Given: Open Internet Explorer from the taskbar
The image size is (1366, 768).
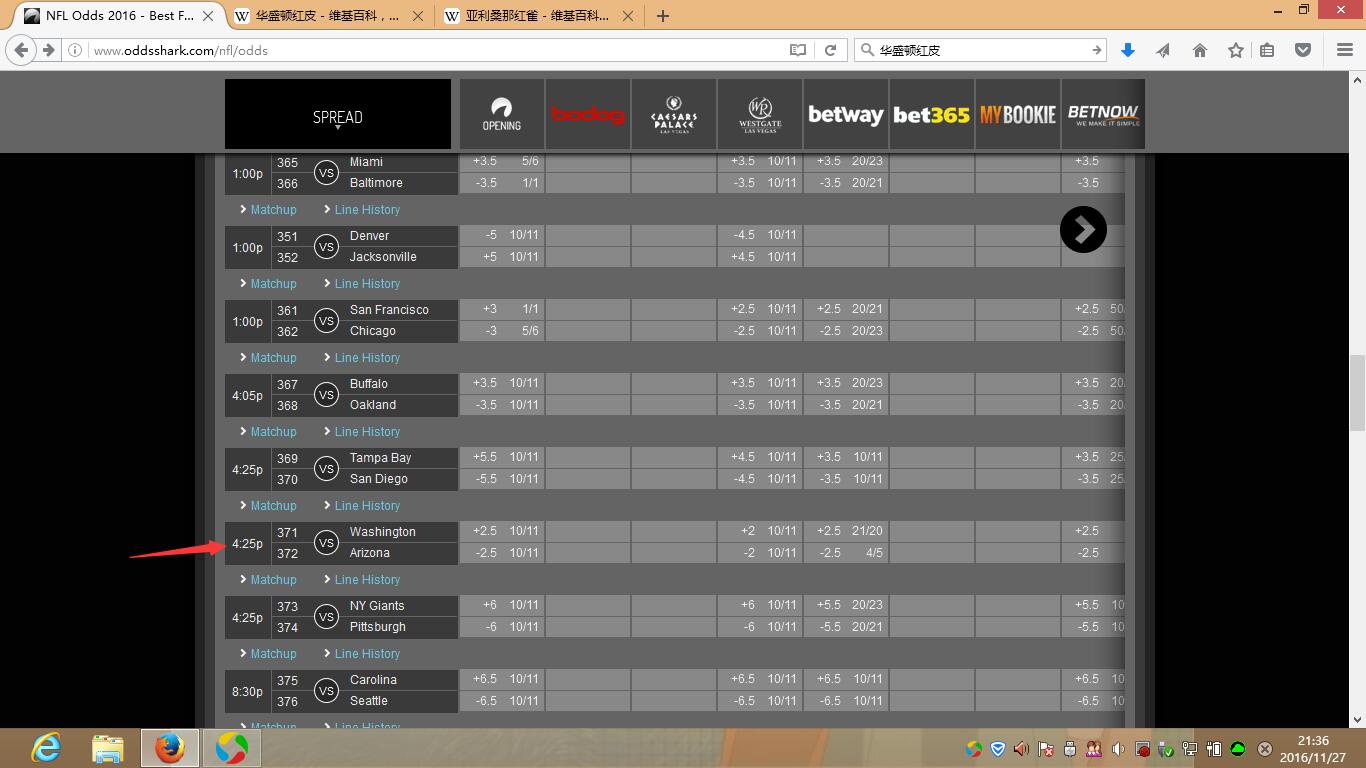Looking at the screenshot, I should coord(46,747).
